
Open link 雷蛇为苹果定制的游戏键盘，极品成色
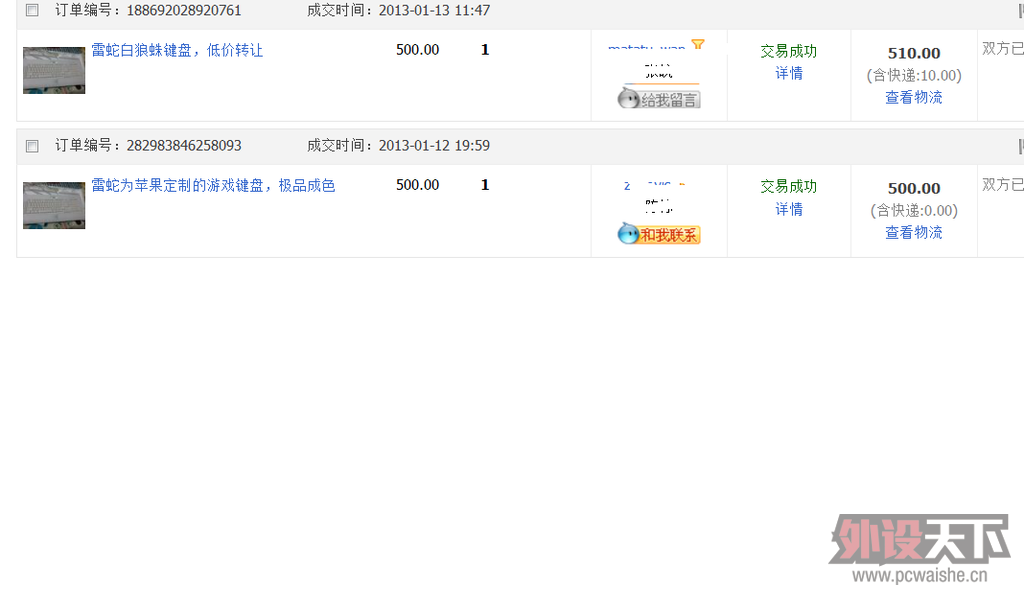(x=213, y=185)
